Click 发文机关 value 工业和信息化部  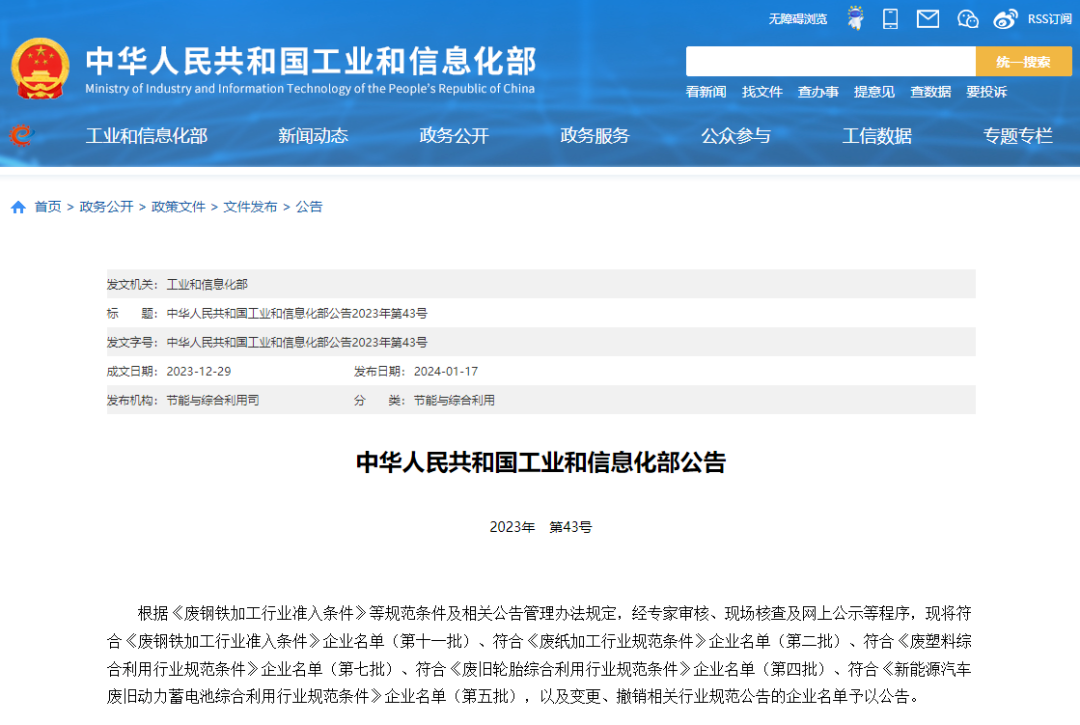click(207, 284)
